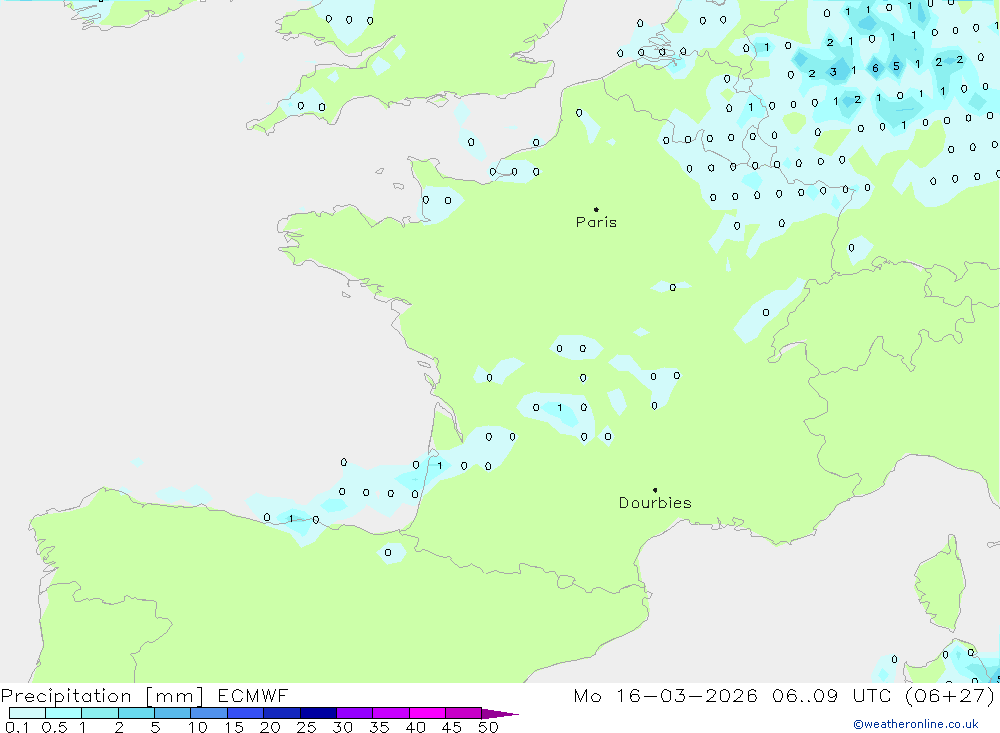Image resolution: width=1000 pixels, height=733 pixels.
Task: Open the weatheronline.co.uk copyright link
Action: pyautogui.click(x=915, y=724)
